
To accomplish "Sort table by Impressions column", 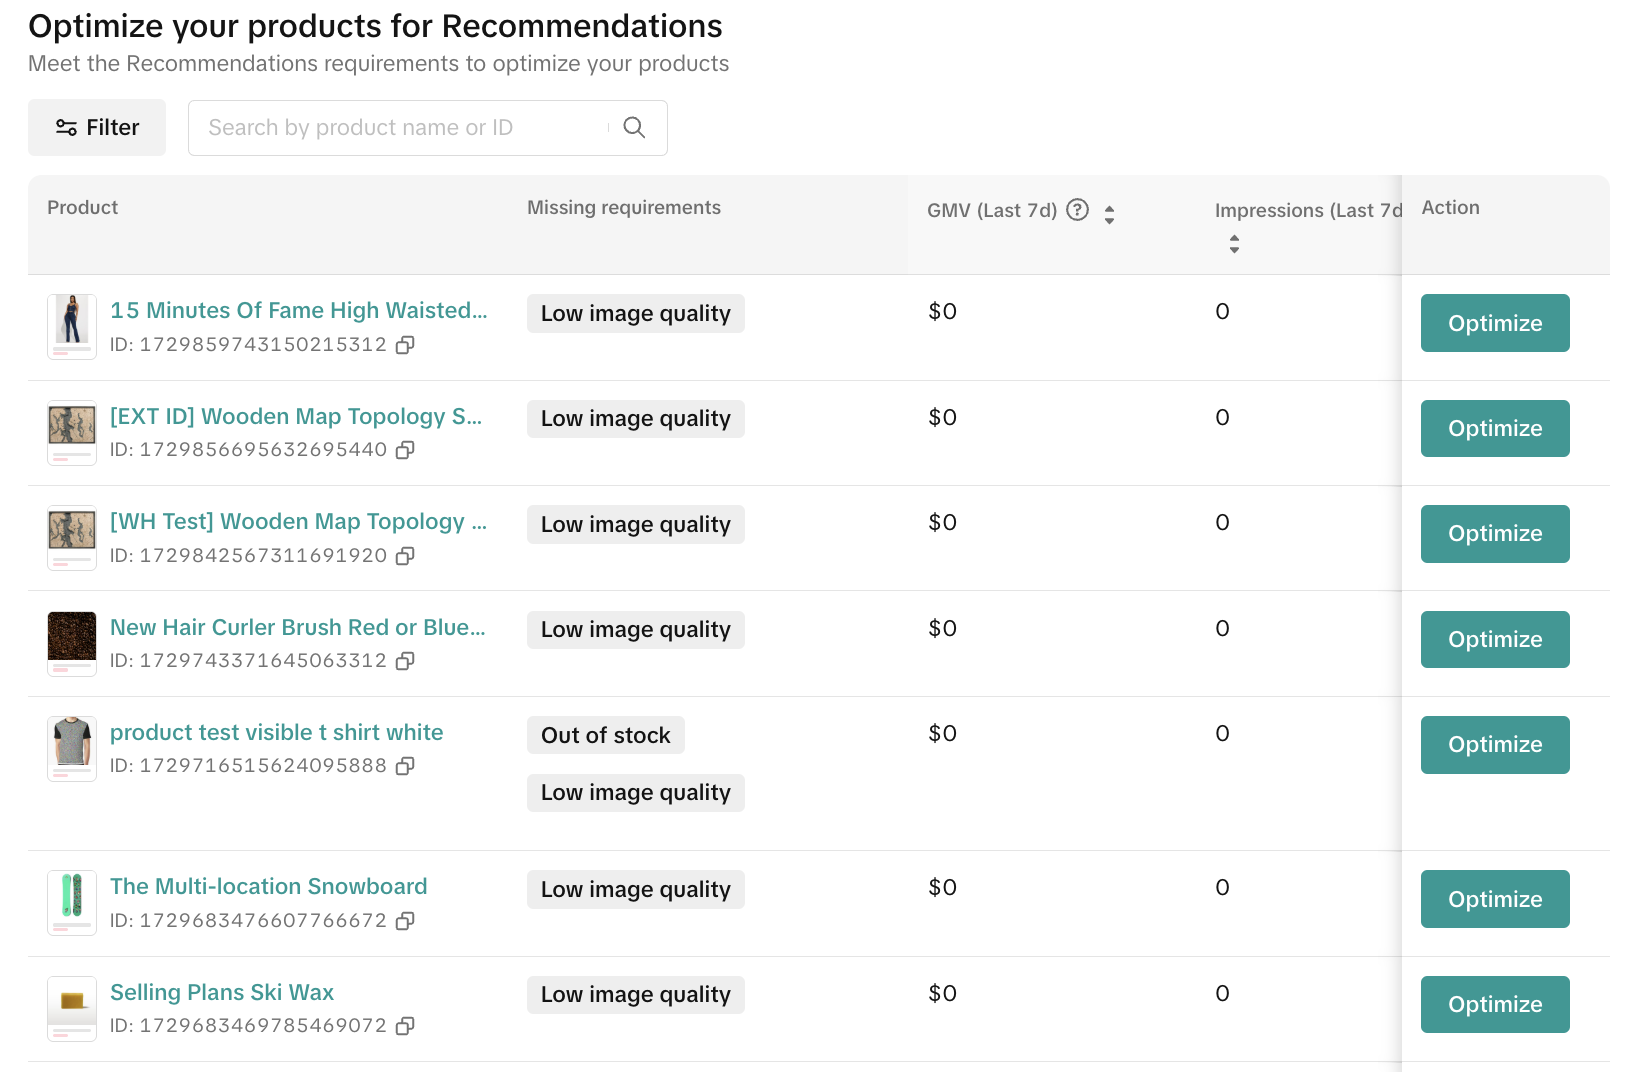I will (1234, 244).
